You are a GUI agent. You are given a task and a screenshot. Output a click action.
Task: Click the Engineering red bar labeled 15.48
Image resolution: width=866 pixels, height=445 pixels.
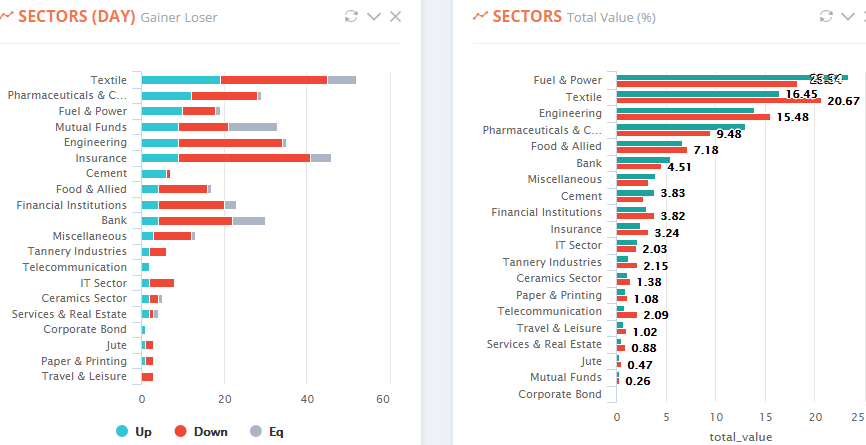point(693,117)
